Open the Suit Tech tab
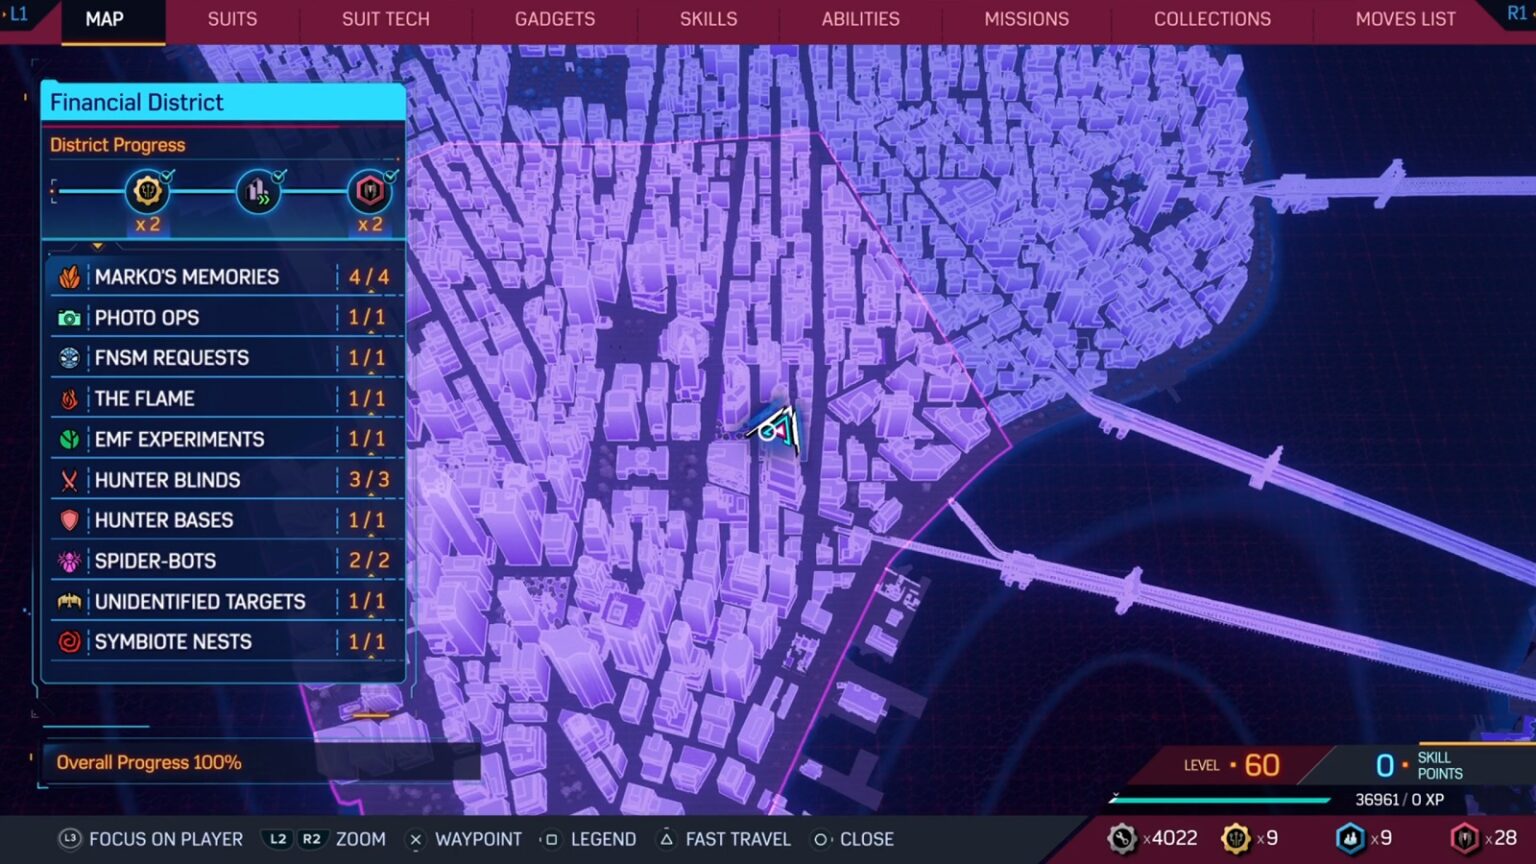Viewport: 1536px width, 864px height. pos(386,19)
